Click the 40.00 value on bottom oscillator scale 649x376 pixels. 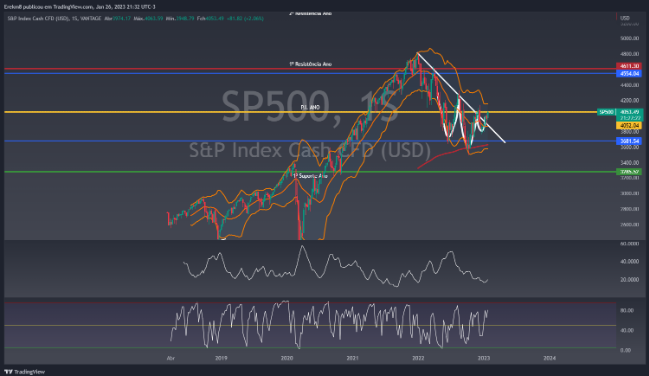pos(627,330)
